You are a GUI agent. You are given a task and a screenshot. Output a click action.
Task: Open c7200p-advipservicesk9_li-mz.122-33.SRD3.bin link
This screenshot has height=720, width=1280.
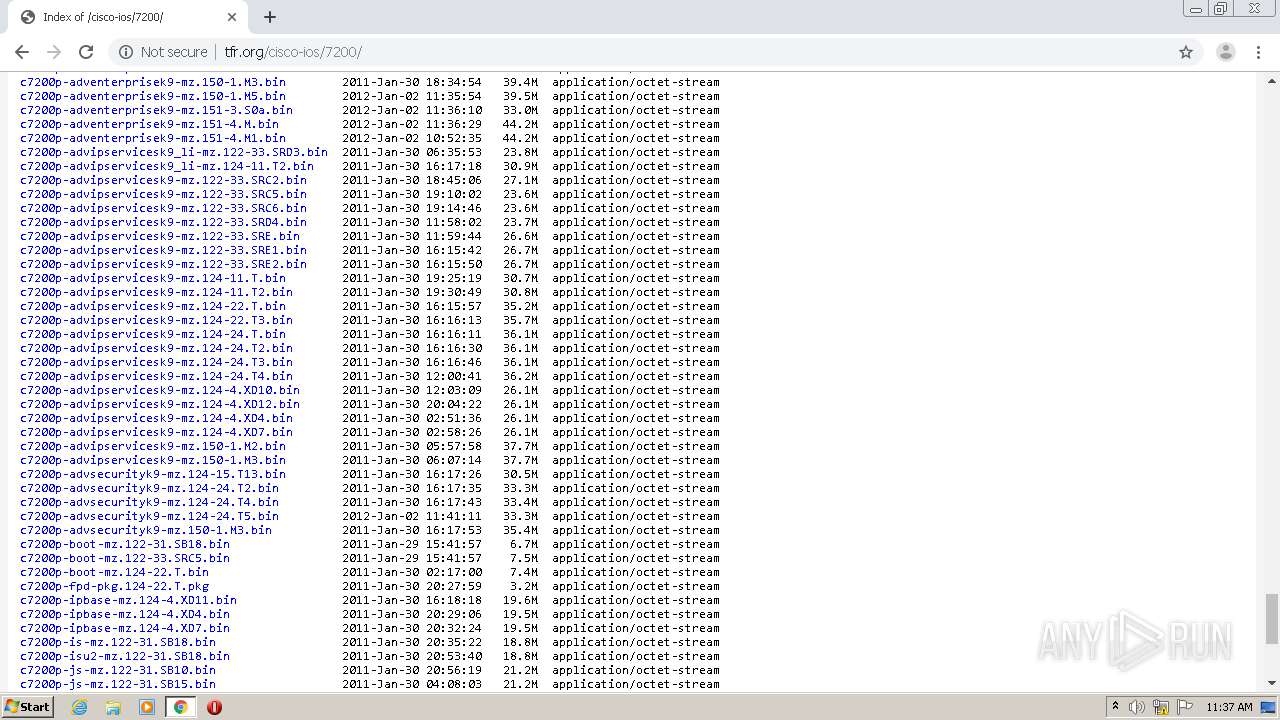(x=174, y=152)
